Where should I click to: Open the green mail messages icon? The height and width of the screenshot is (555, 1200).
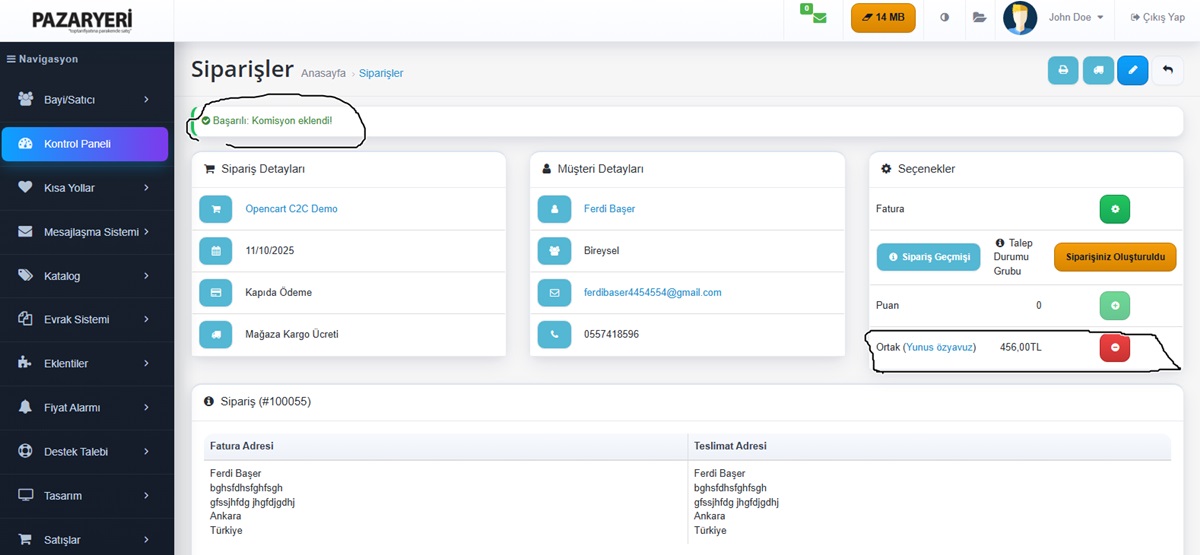click(819, 18)
